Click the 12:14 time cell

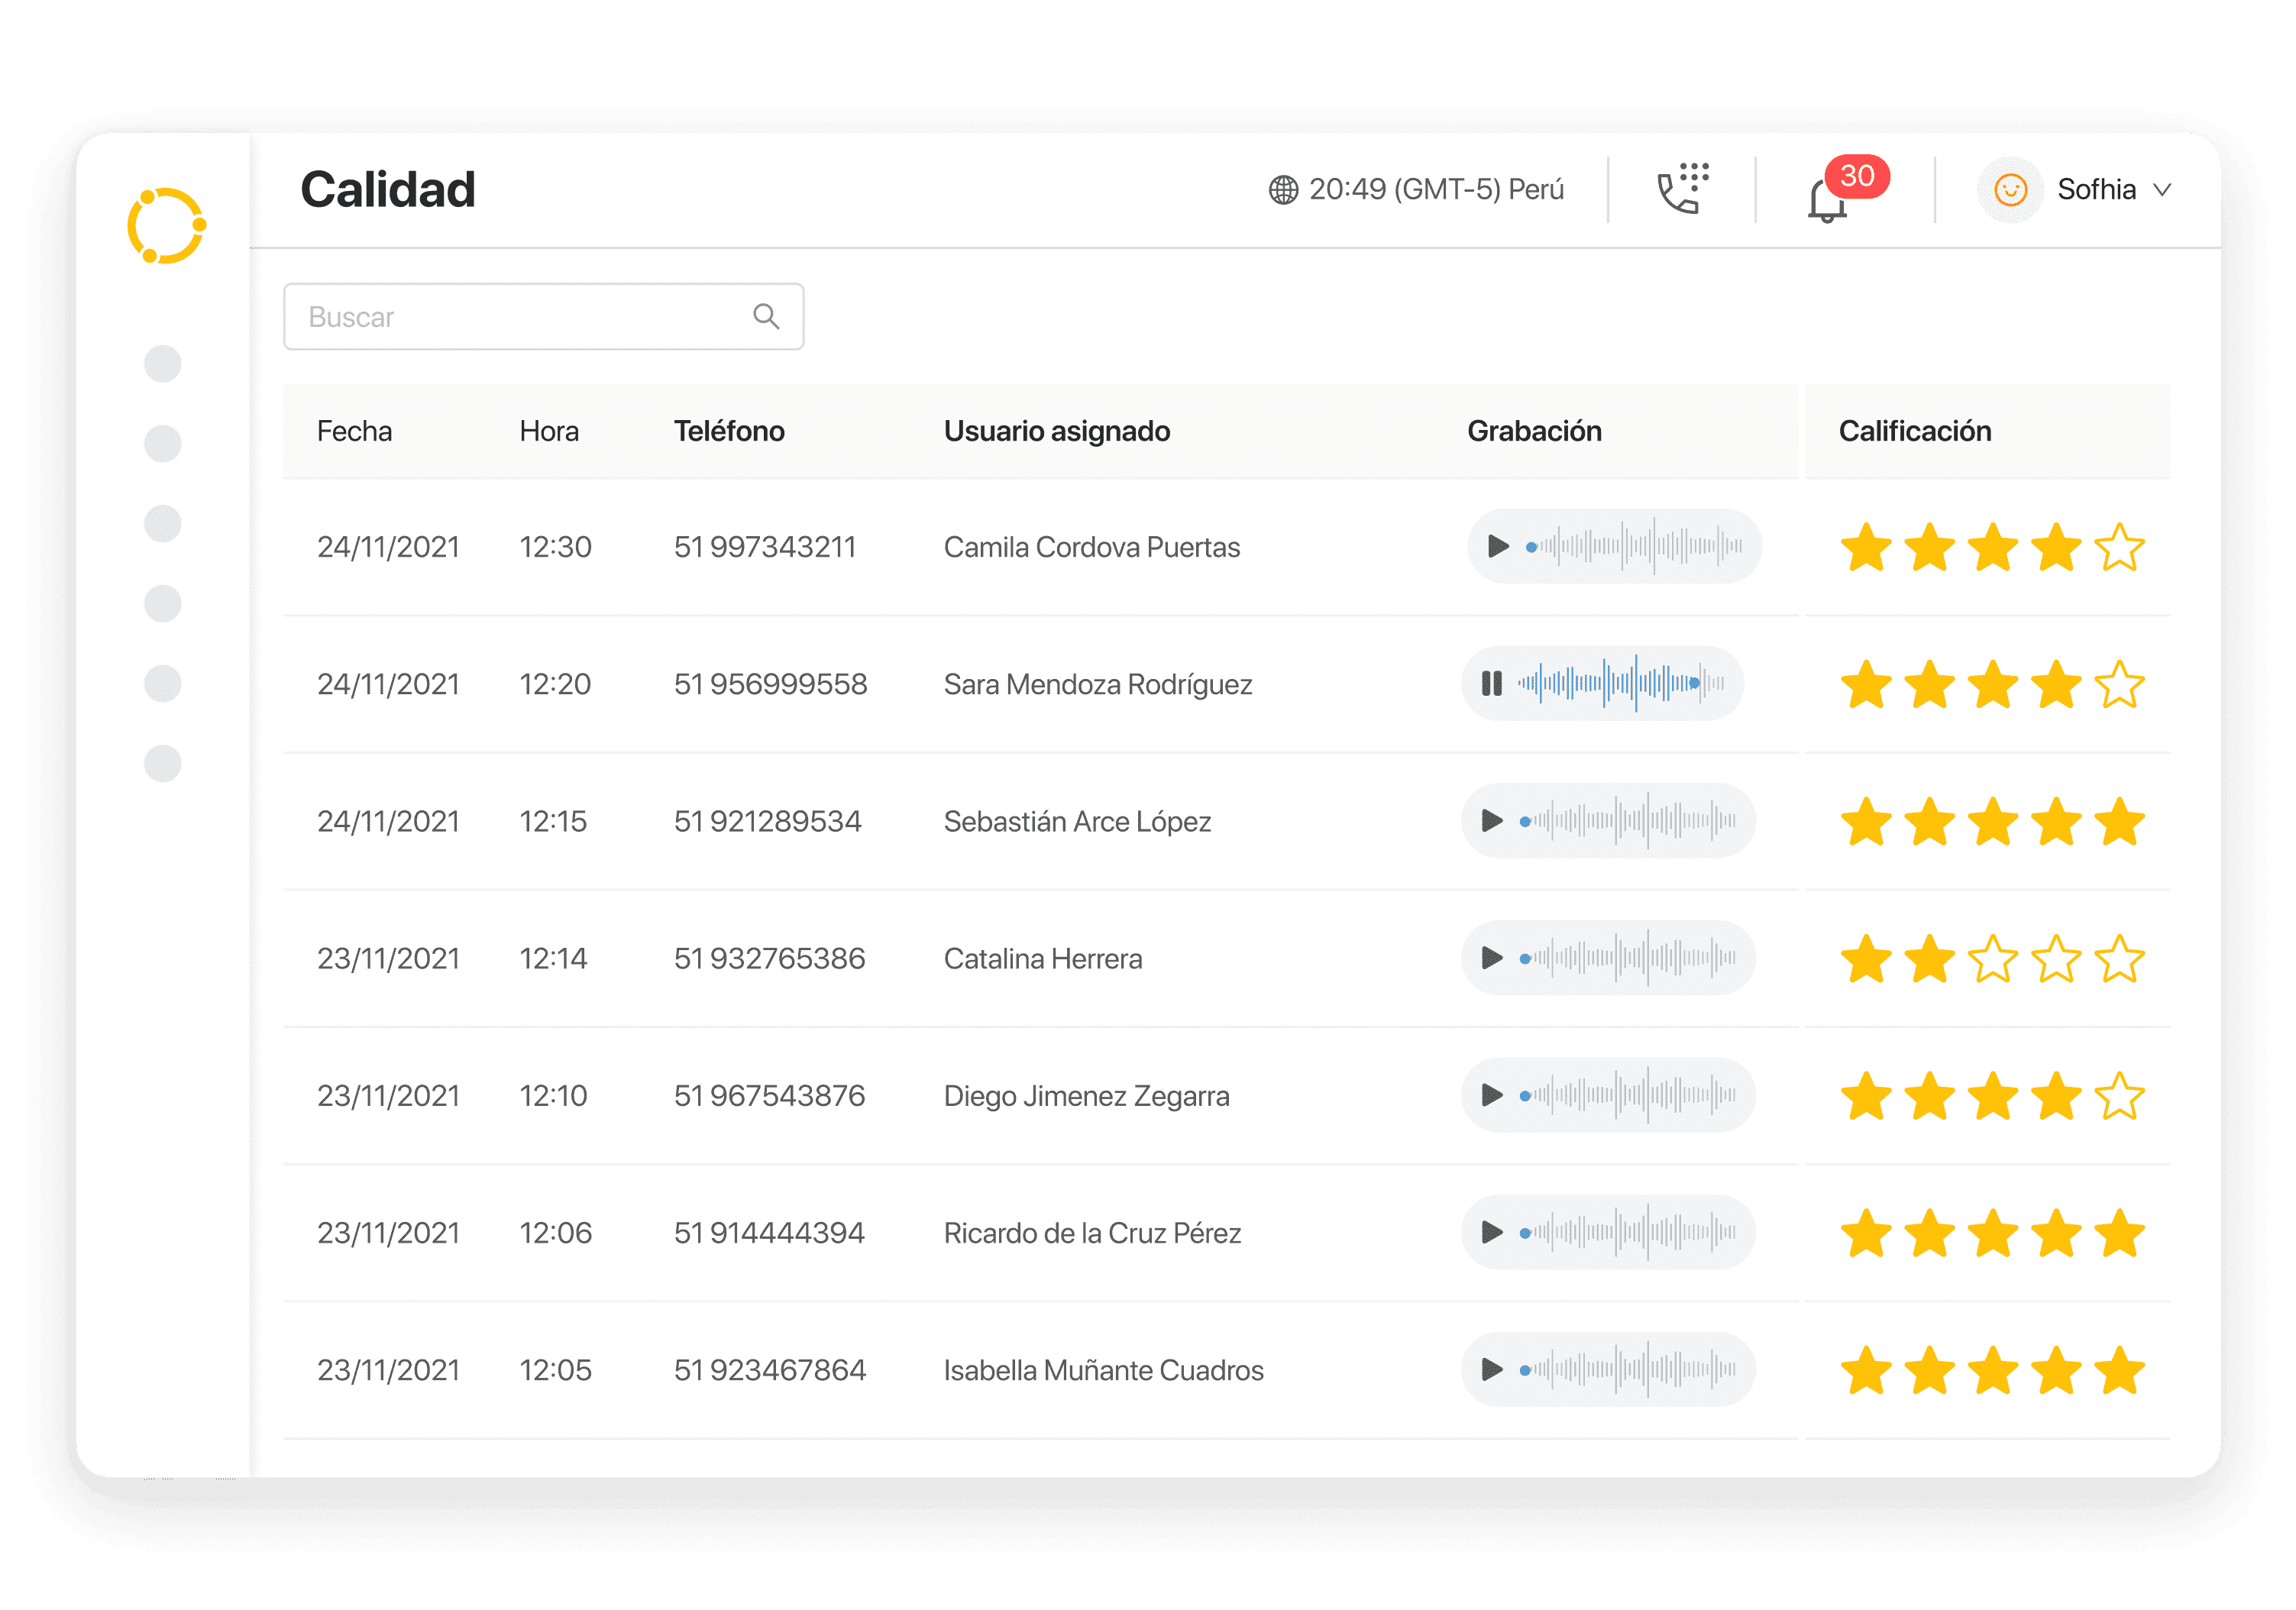553,958
